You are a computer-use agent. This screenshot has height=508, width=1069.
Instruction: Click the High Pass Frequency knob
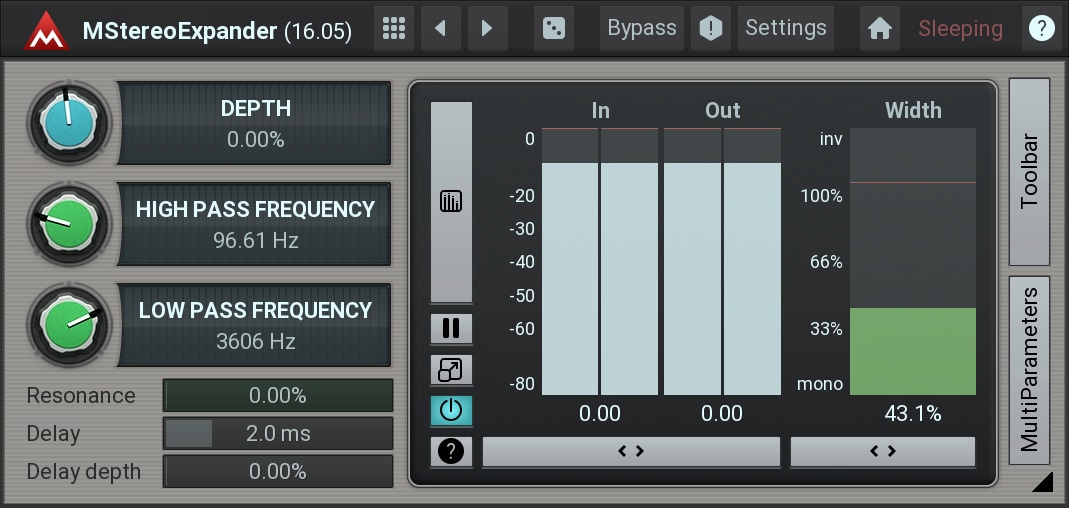68,224
